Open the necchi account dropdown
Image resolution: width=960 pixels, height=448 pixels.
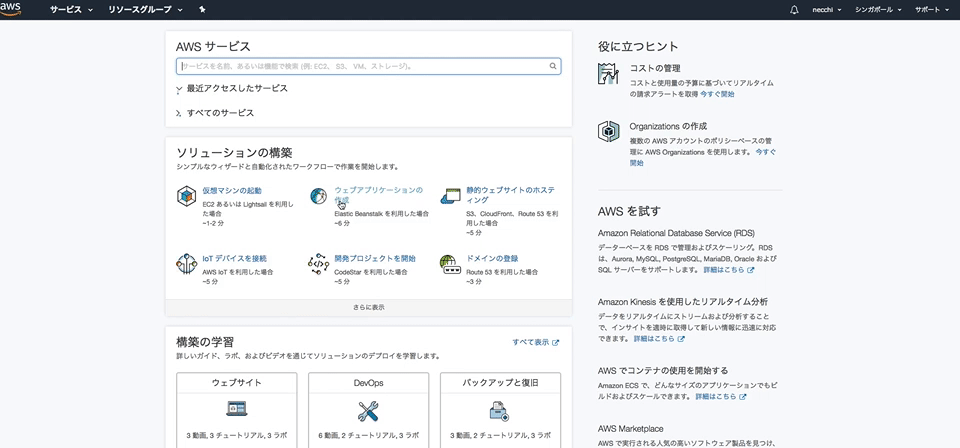tap(827, 10)
